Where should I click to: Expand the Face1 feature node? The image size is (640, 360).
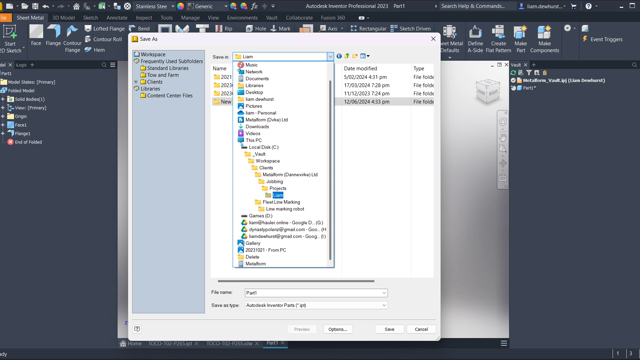(x=3, y=125)
